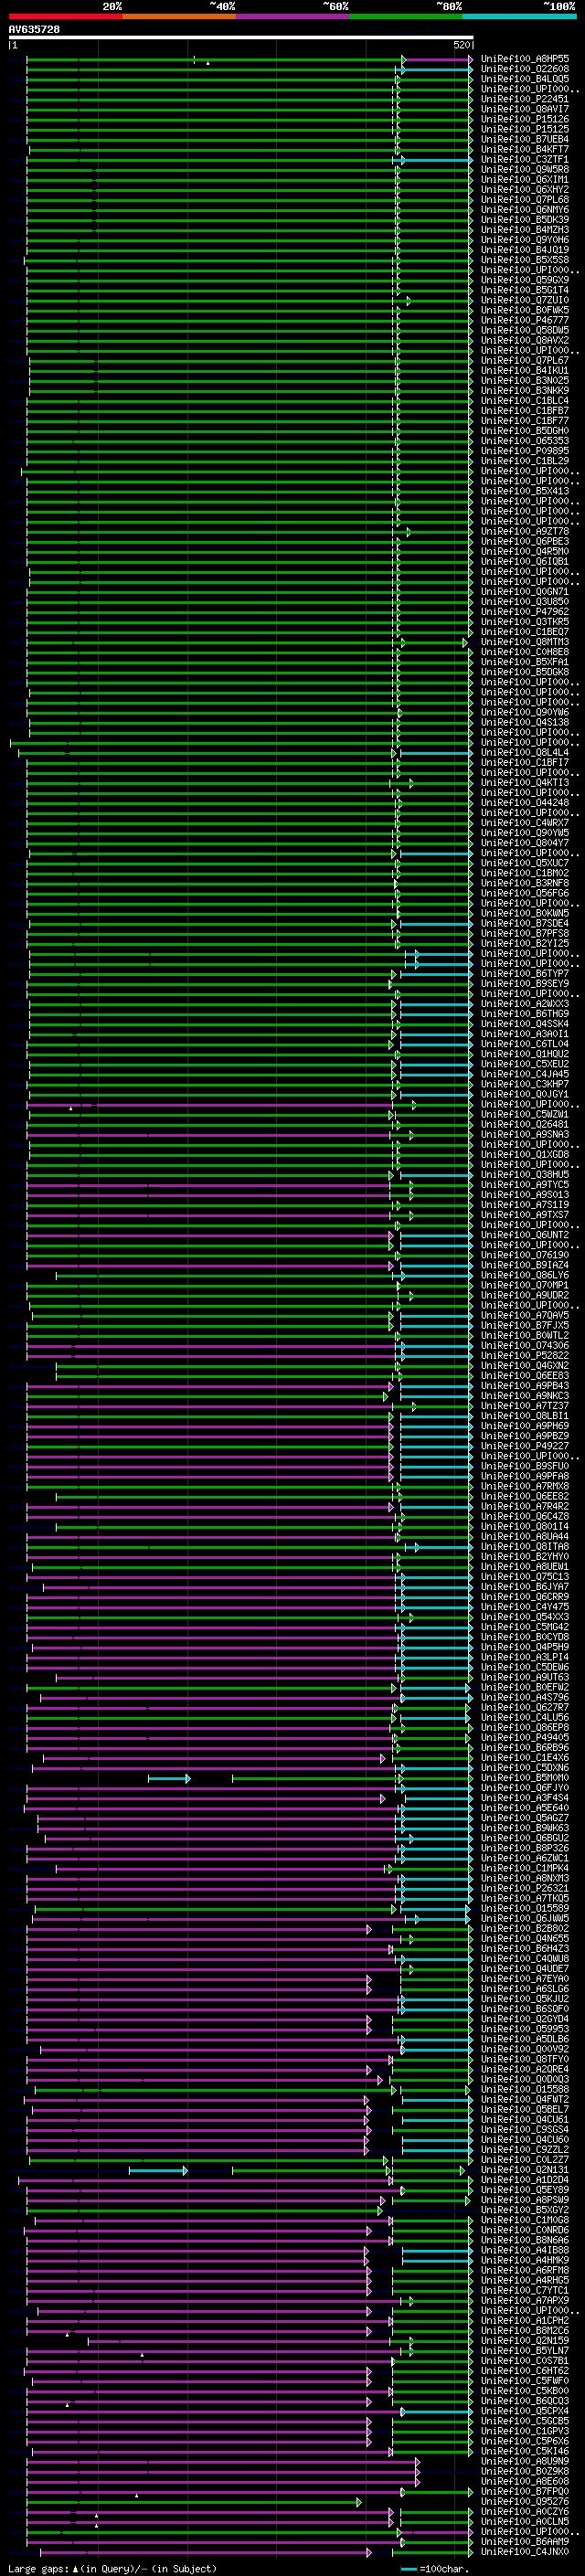This screenshot has height=2576, width=585.
Task: Open hit UniRef100_C3ZTF1
Action: tap(525, 159)
